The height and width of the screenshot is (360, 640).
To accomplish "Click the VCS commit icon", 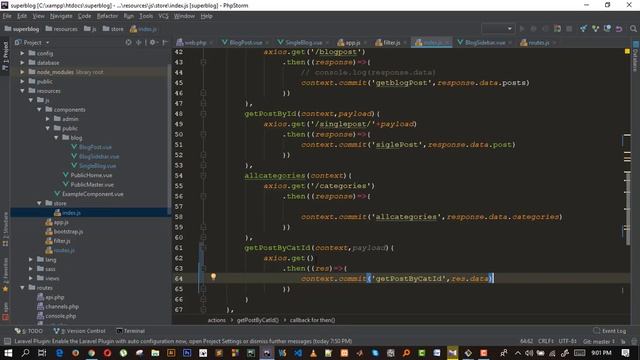I will tap(595, 29).
